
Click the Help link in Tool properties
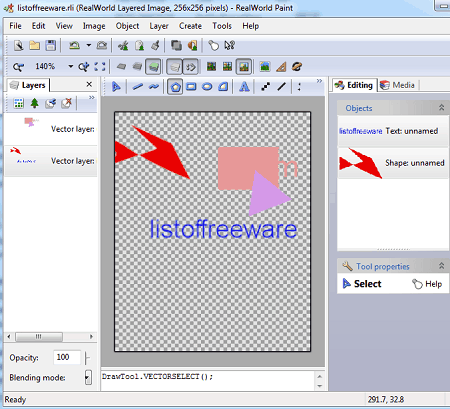pos(428,284)
